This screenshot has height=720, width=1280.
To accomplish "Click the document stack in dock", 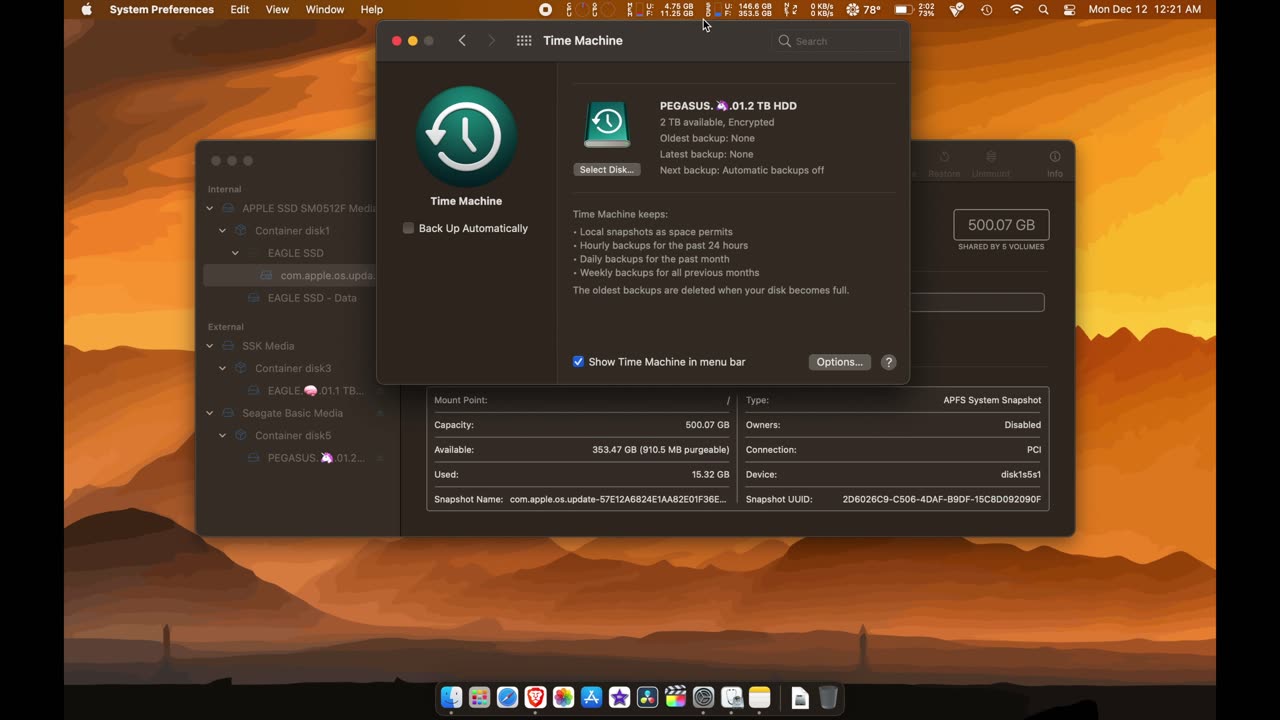I will point(799,698).
